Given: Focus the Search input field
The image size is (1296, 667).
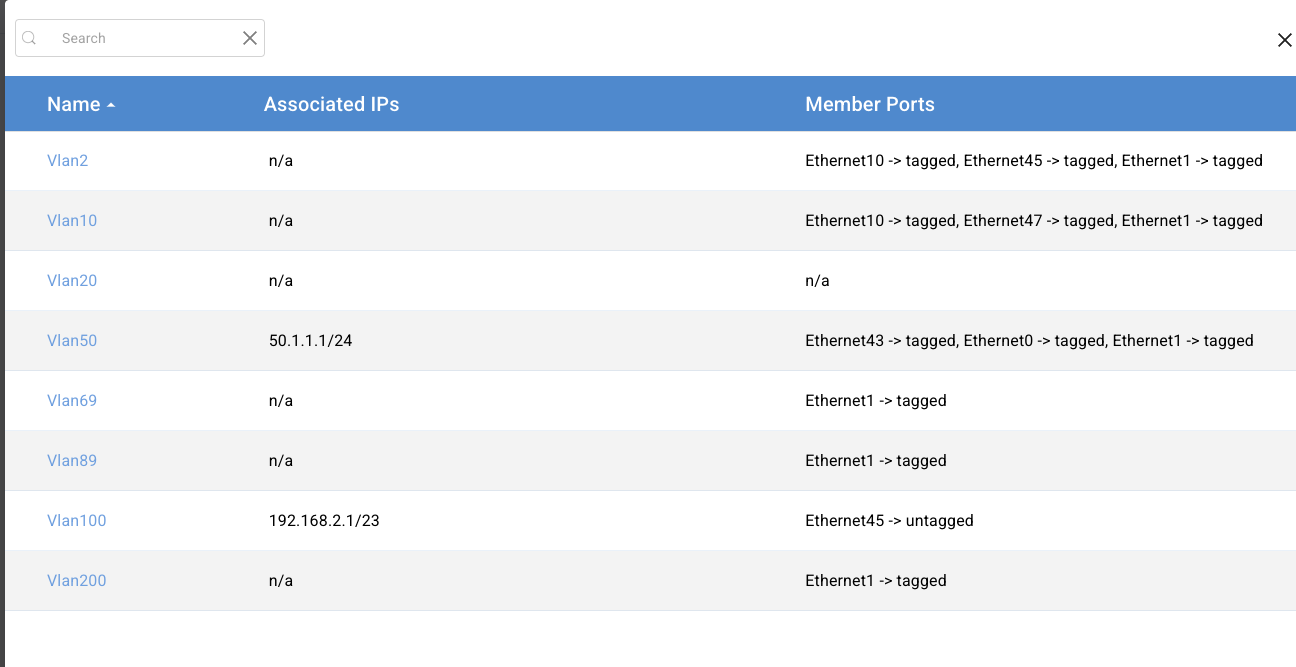Looking at the screenshot, I should 140,38.
